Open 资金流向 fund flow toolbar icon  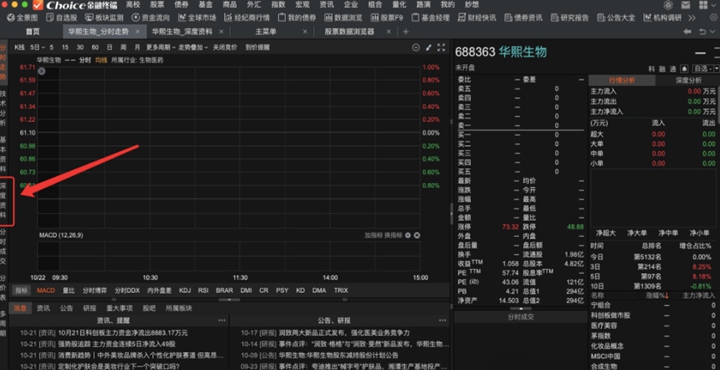pos(135,18)
